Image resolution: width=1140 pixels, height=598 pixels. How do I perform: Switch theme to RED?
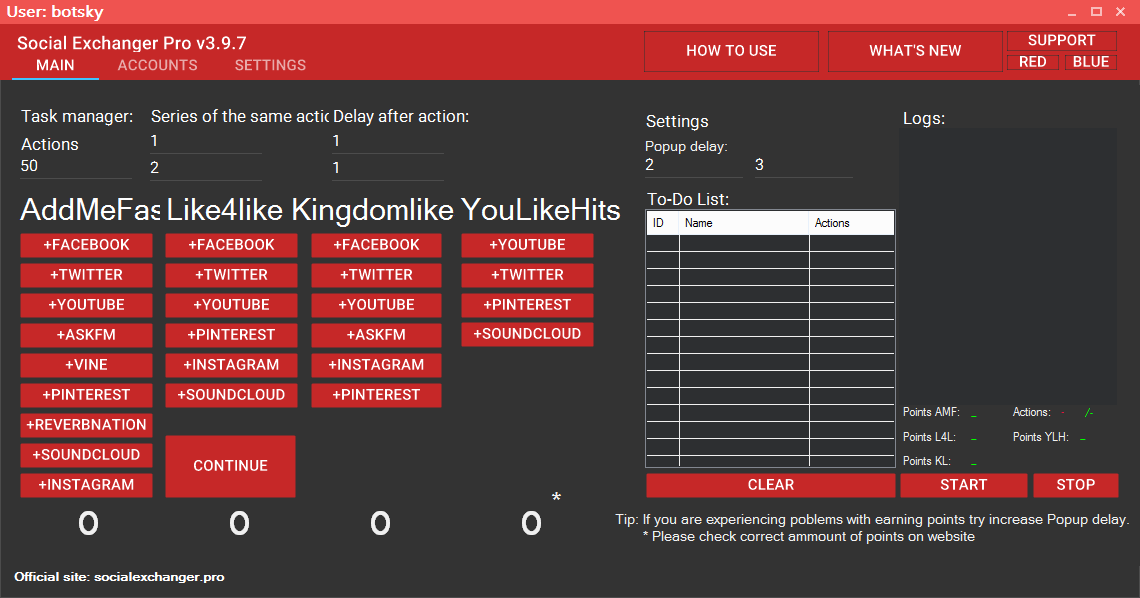click(x=1032, y=62)
